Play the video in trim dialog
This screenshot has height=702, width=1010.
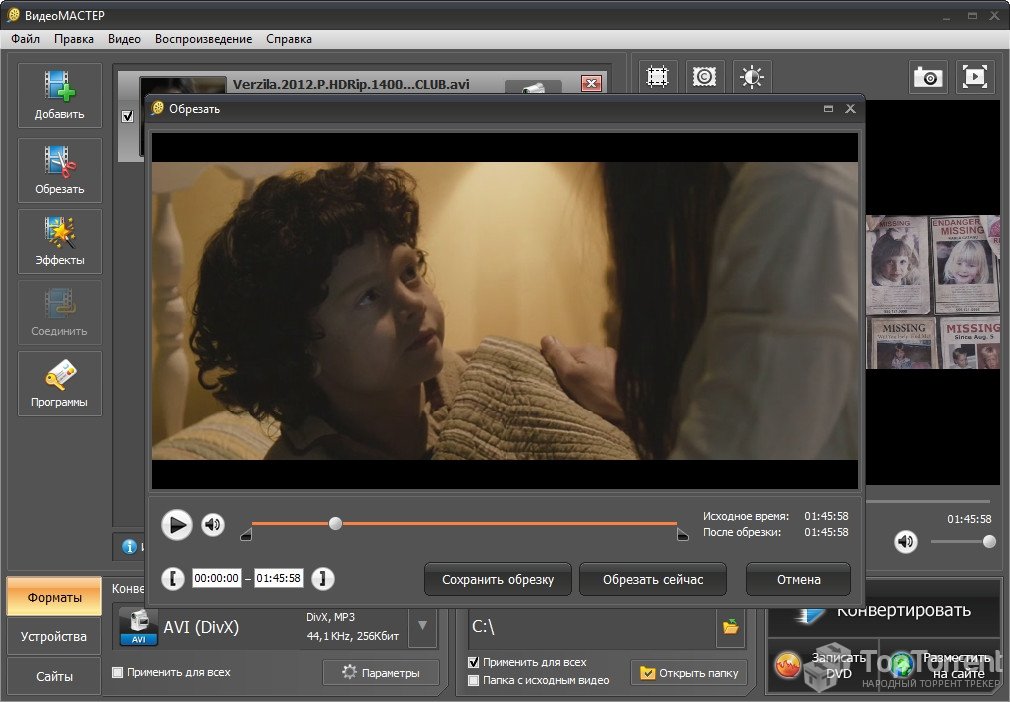[x=177, y=525]
